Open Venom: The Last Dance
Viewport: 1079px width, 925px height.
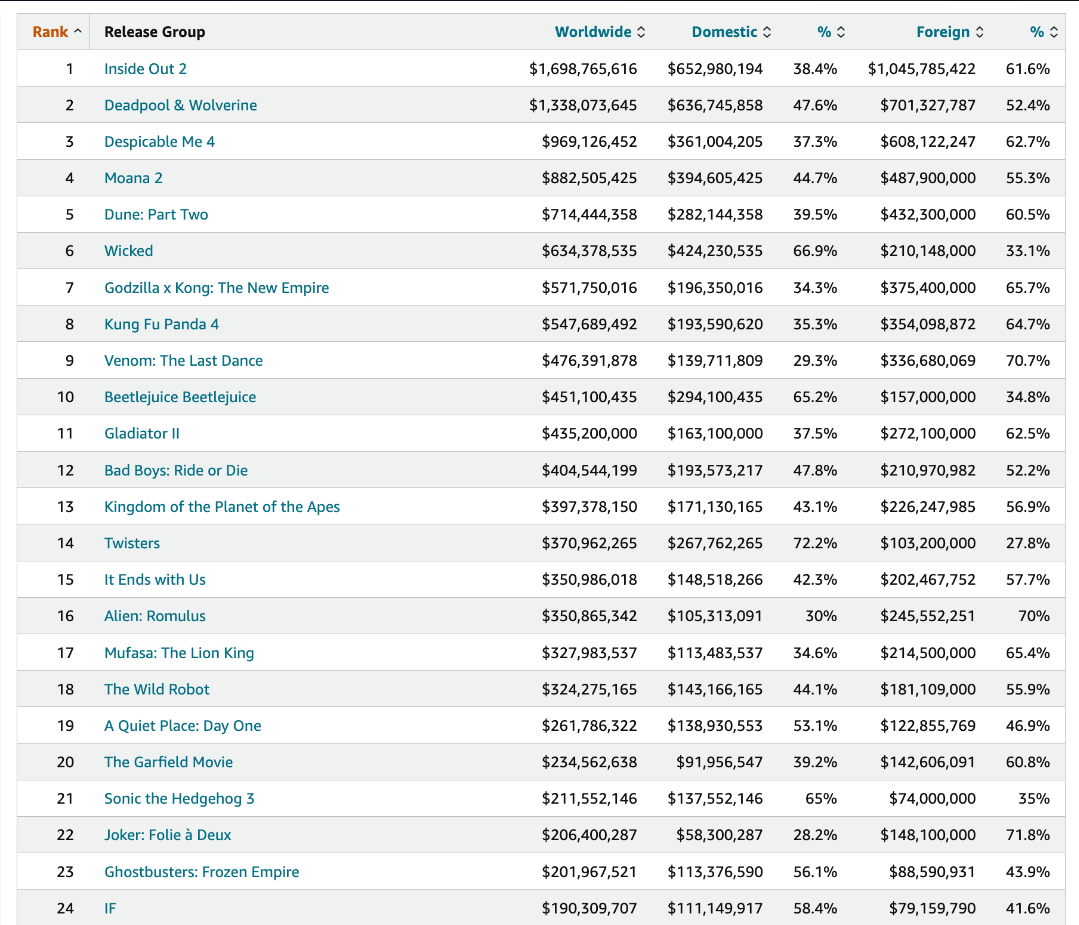click(183, 361)
